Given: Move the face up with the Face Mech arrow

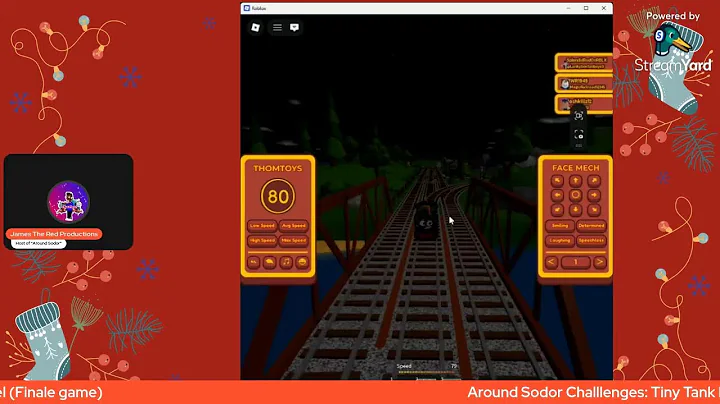Looking at the screenshot, I should [x=575, y=181].
